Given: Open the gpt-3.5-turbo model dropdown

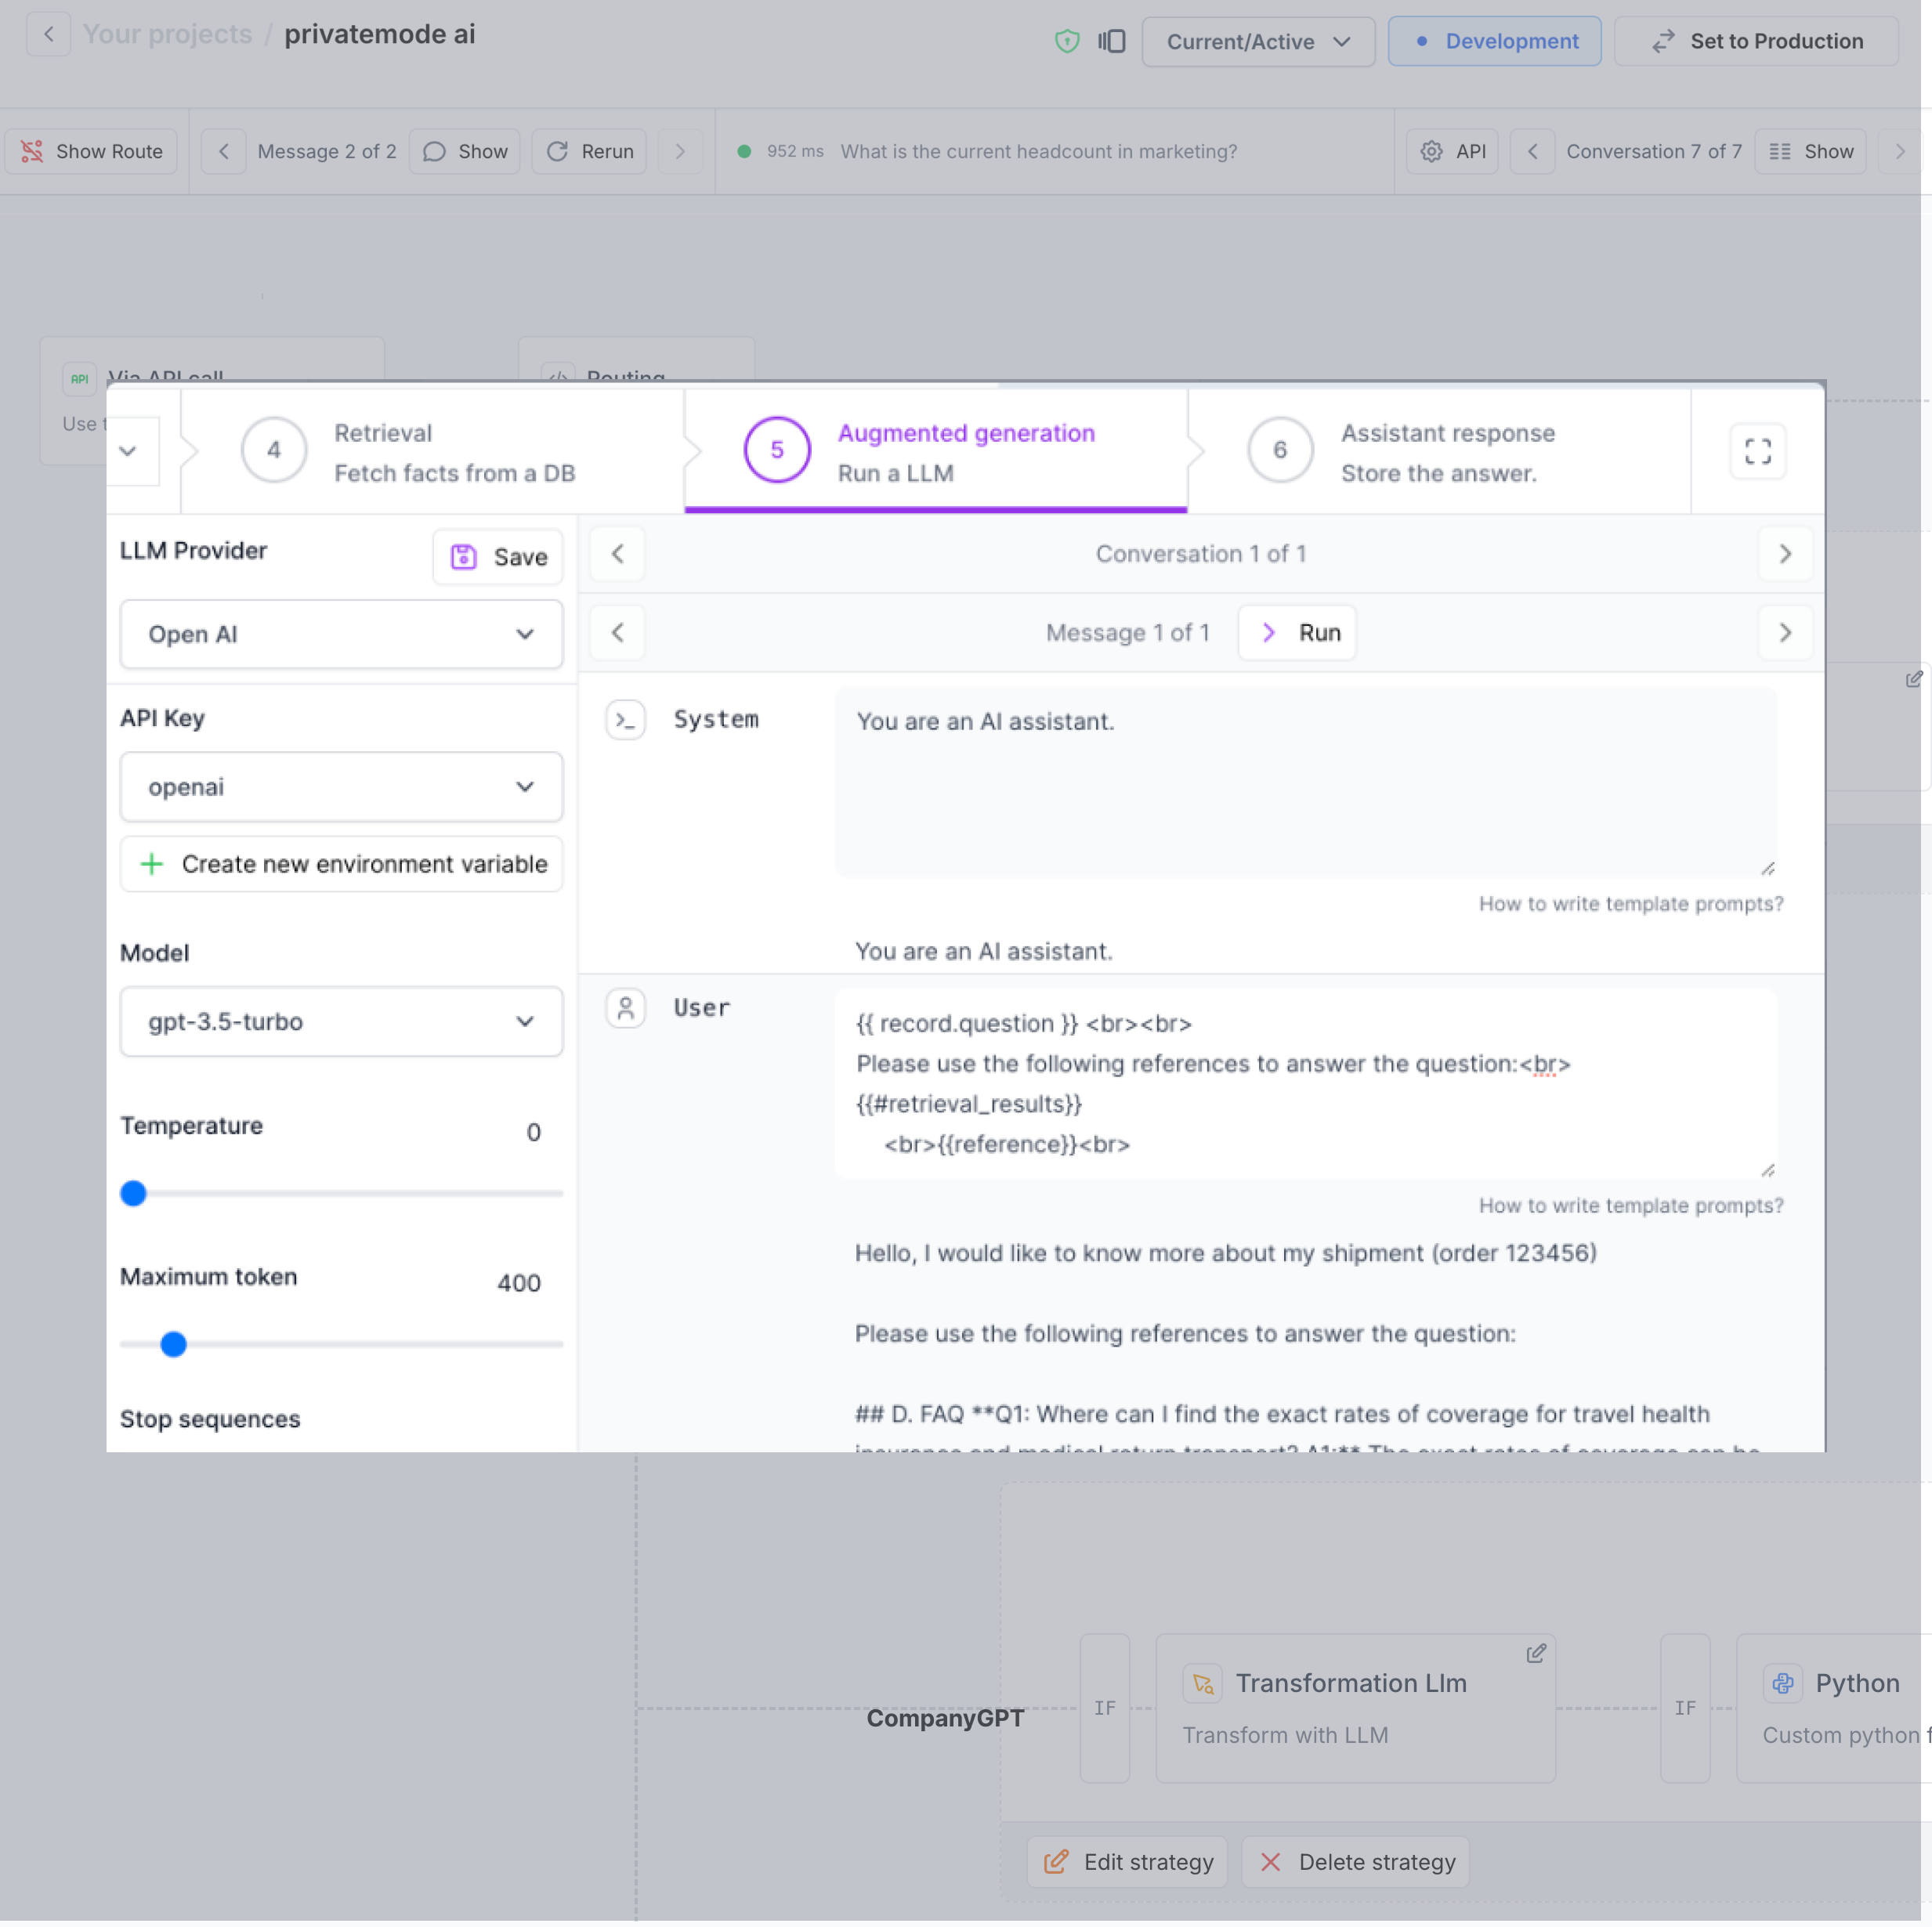Looking at the screenshot, I should (341, 1021).
